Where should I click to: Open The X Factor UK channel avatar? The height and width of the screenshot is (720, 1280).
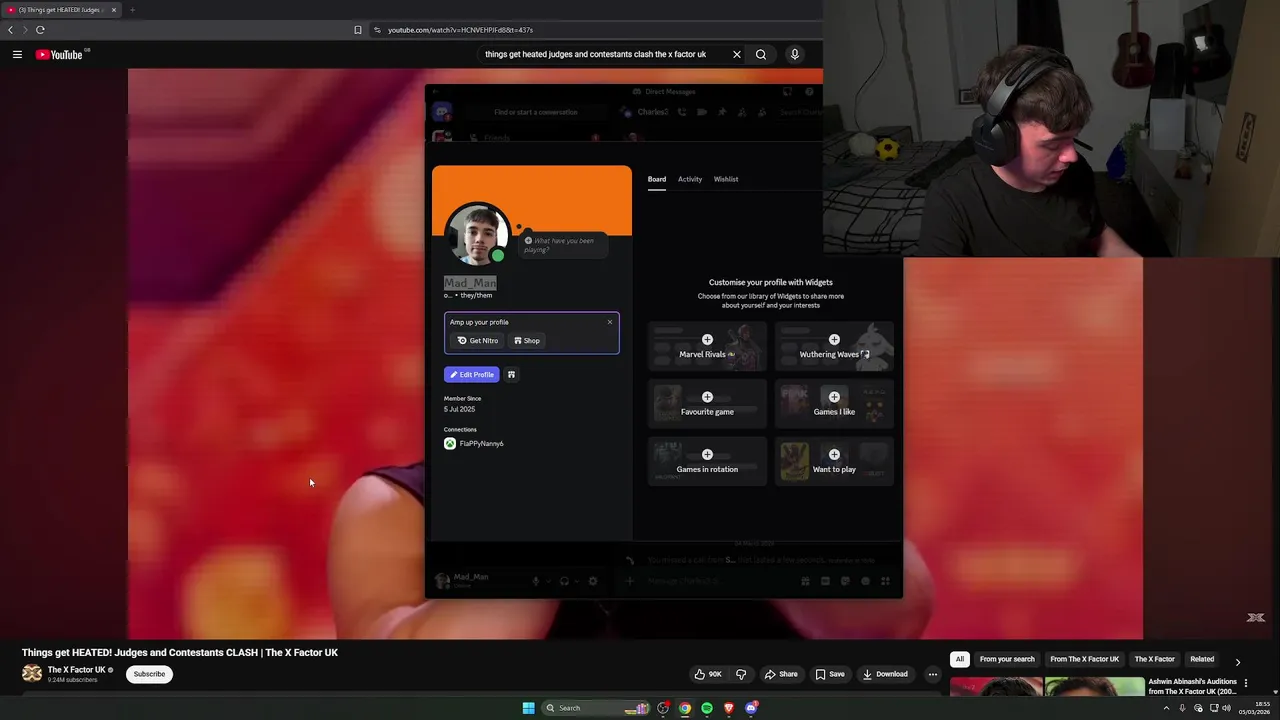click(32, 674)
